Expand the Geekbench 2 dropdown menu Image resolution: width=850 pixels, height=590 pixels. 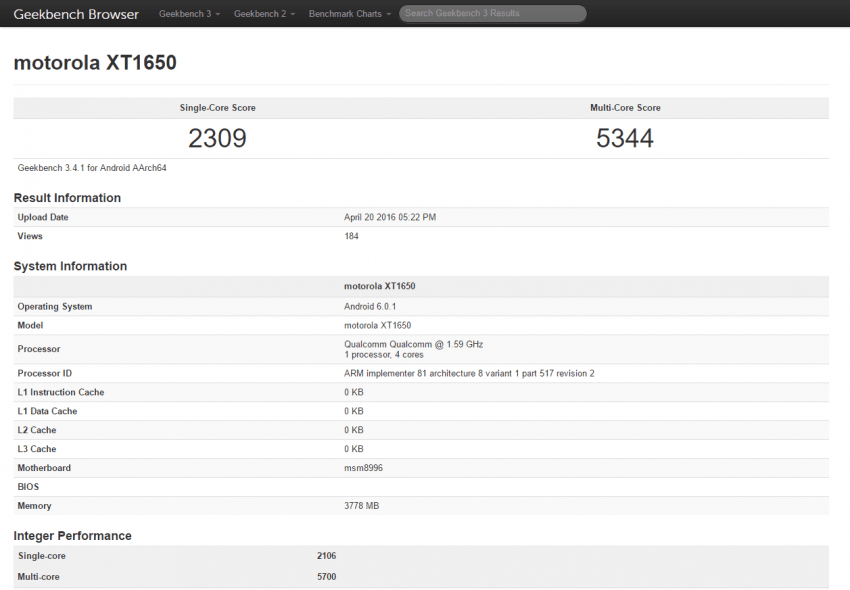[264, 14]
